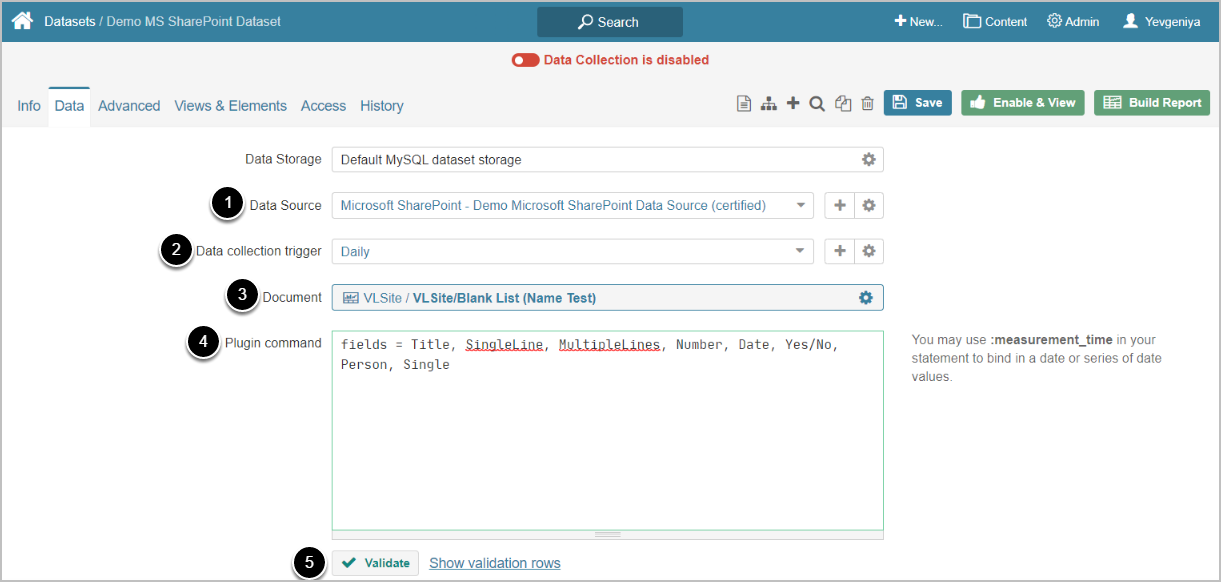This screenshot has width=1221, height=582.
Task: Click inside the Plugin command text area
Action: point(607,440)
